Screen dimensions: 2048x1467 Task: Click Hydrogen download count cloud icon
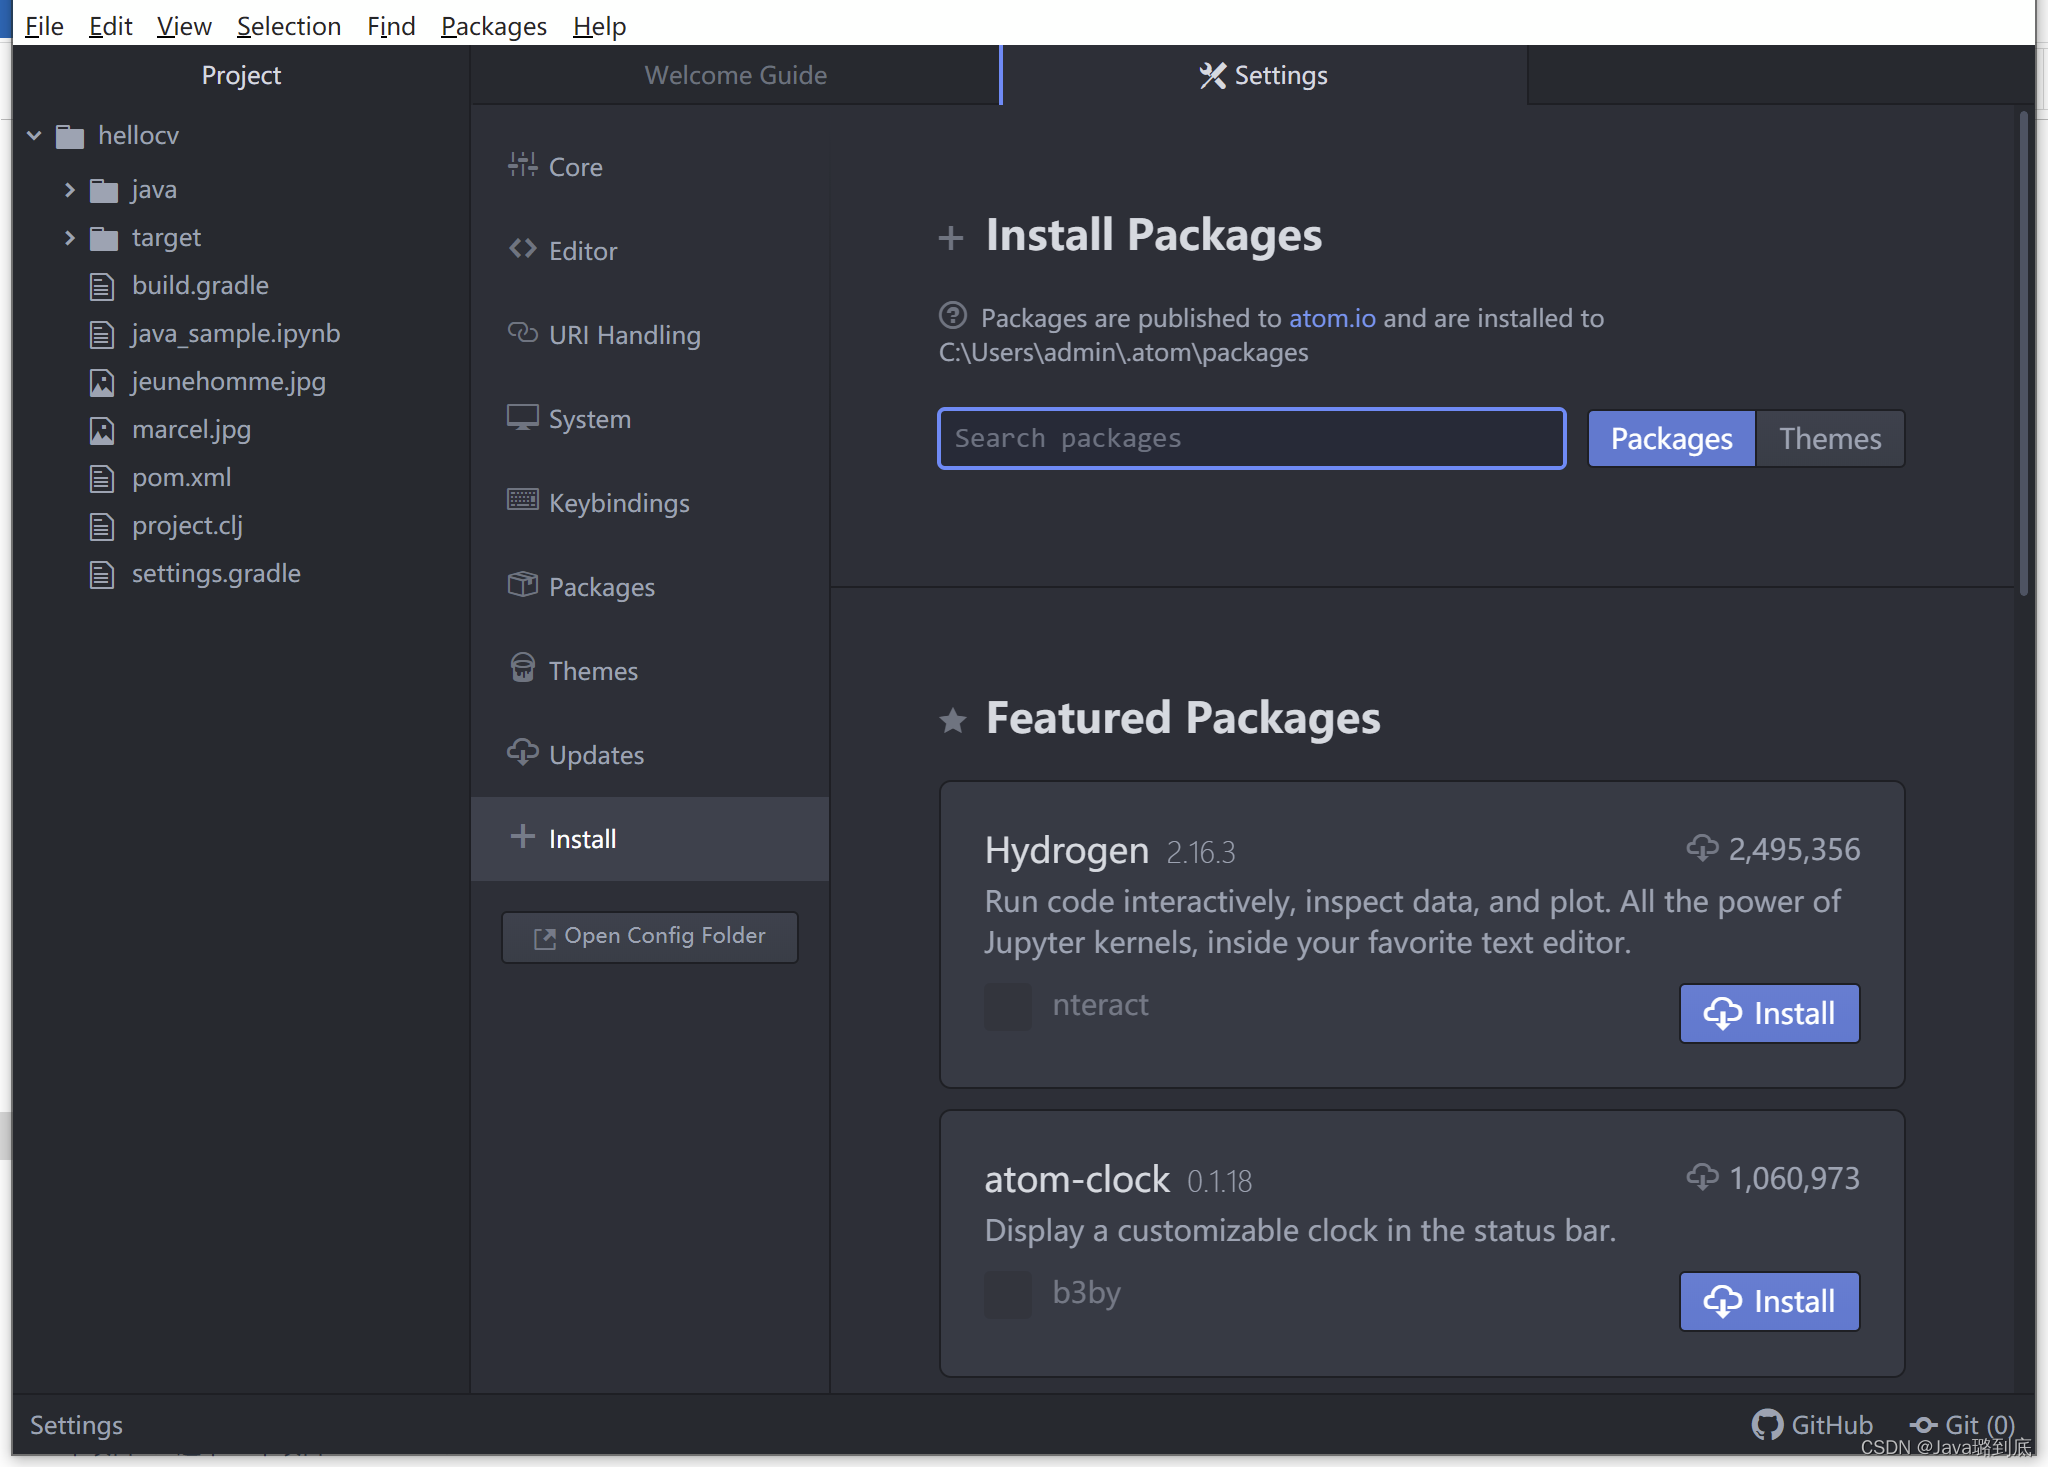click(1702, 848)
